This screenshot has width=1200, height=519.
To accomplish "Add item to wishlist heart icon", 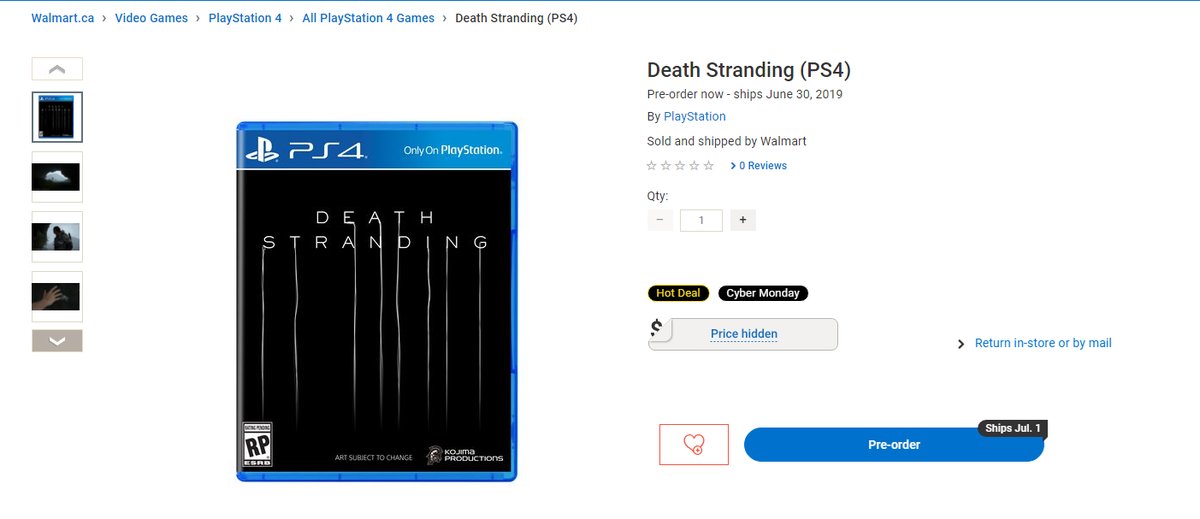I will pos(693,445).
